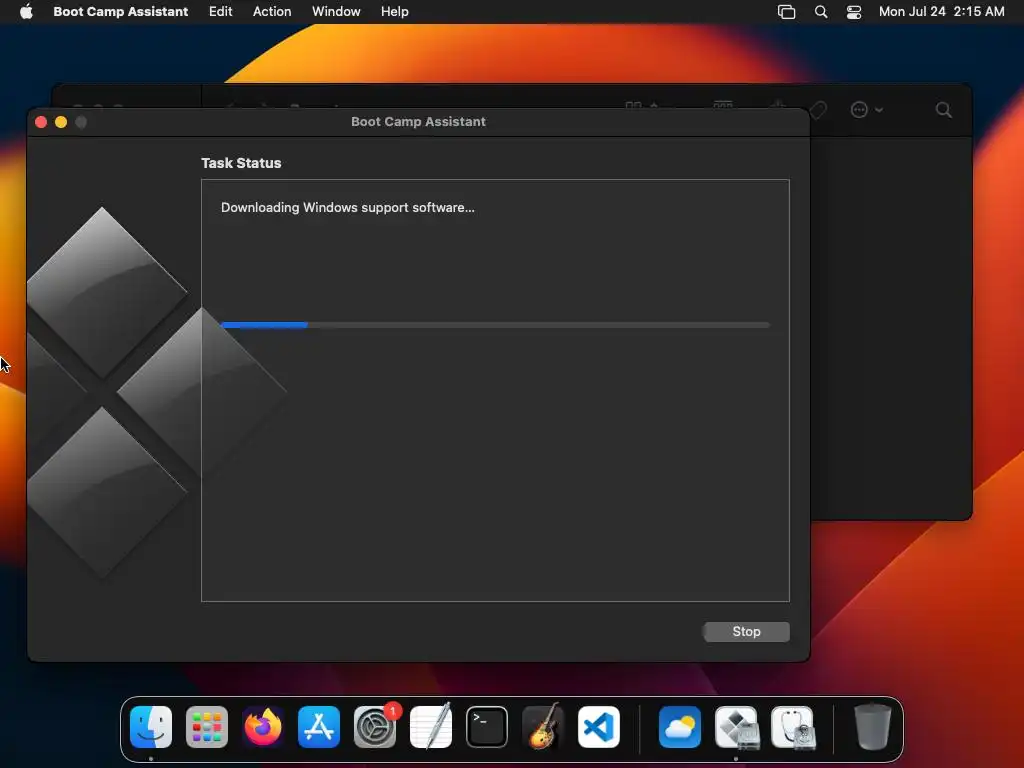This screenshot has width=1024, height=768.
Task: Click Downloading Windows support software text
Action: 347,208
